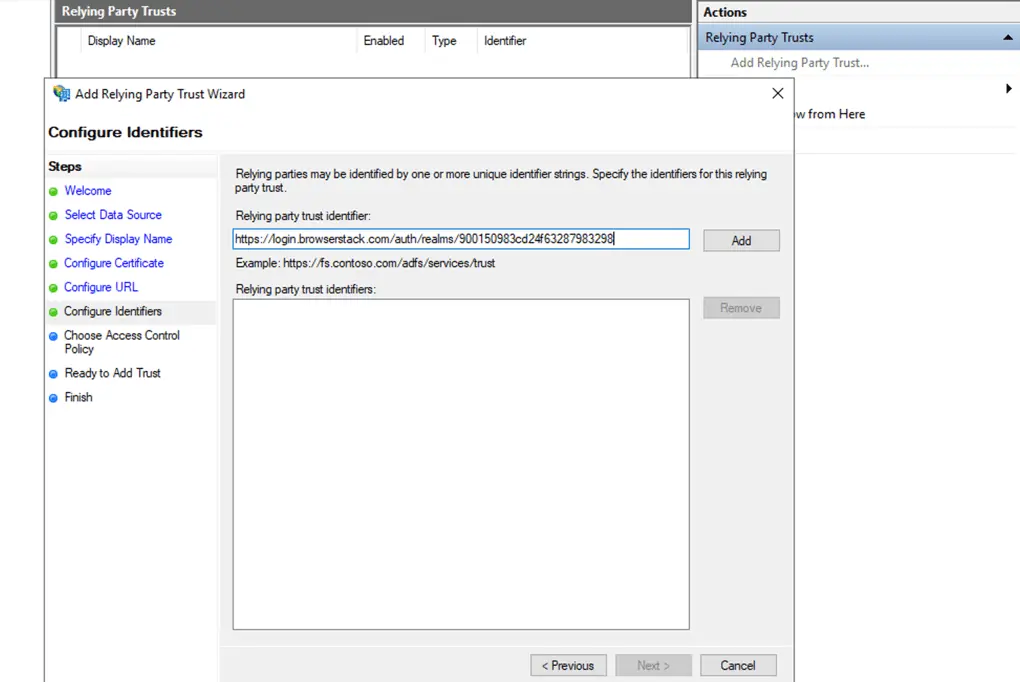Jump to the Configure Certificate step
The width and height of the screenshot is (1020, 682).
[114, 263]
